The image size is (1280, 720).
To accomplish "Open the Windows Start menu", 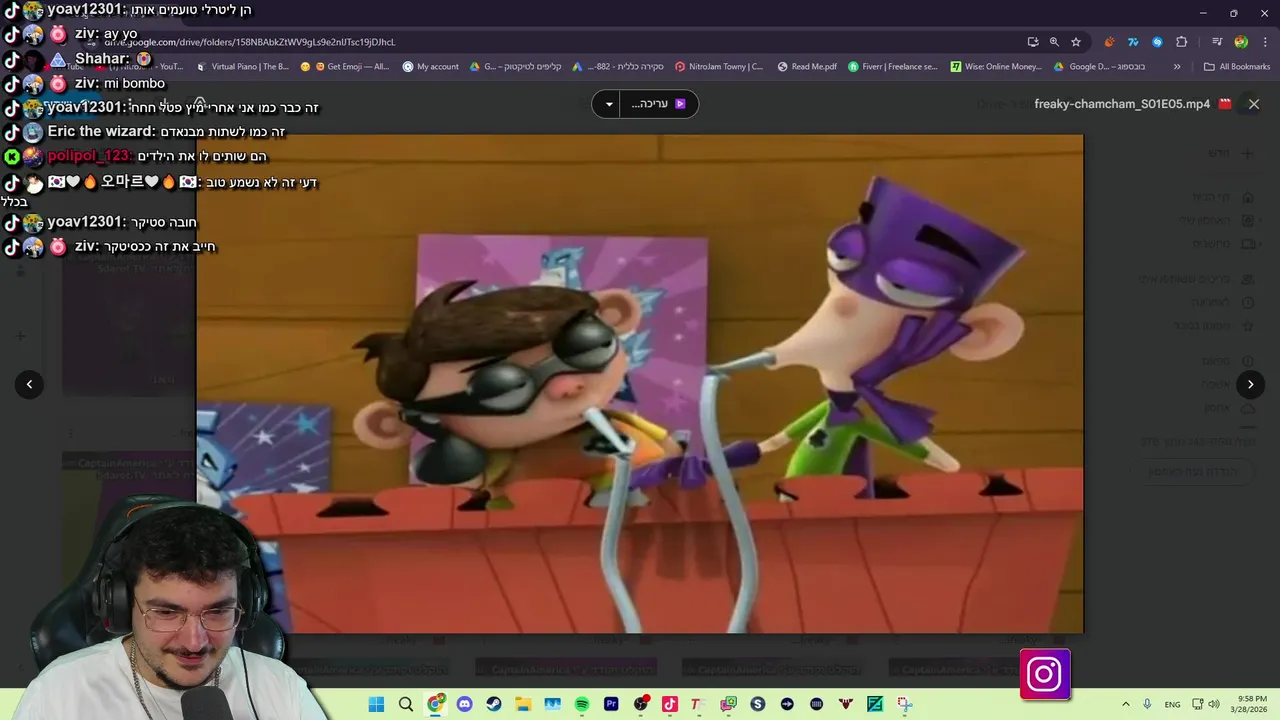I will click(376, 704).
